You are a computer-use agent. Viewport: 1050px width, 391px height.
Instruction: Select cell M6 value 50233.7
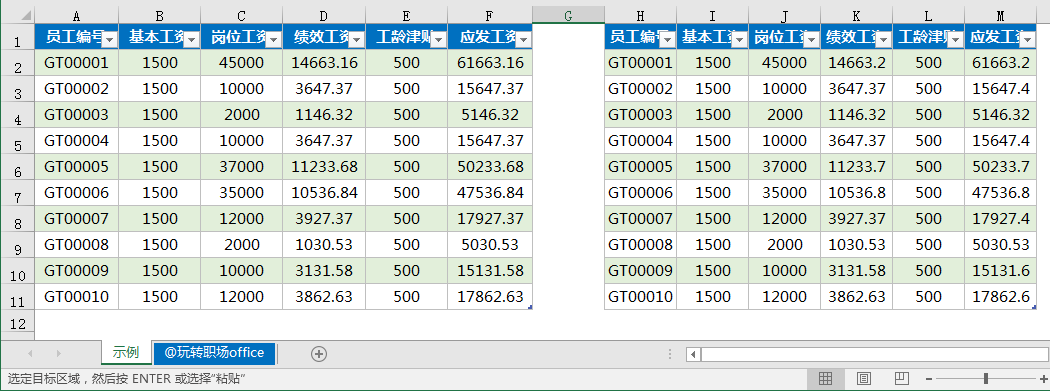coord(1000,167)
